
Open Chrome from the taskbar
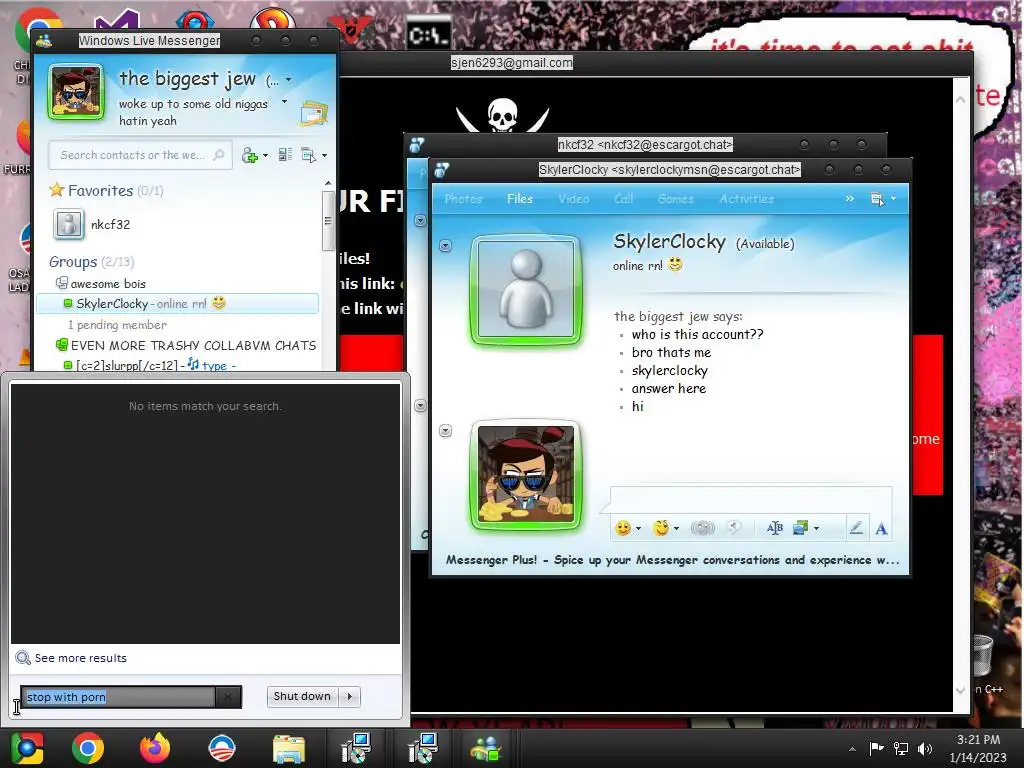coord(88,748)
